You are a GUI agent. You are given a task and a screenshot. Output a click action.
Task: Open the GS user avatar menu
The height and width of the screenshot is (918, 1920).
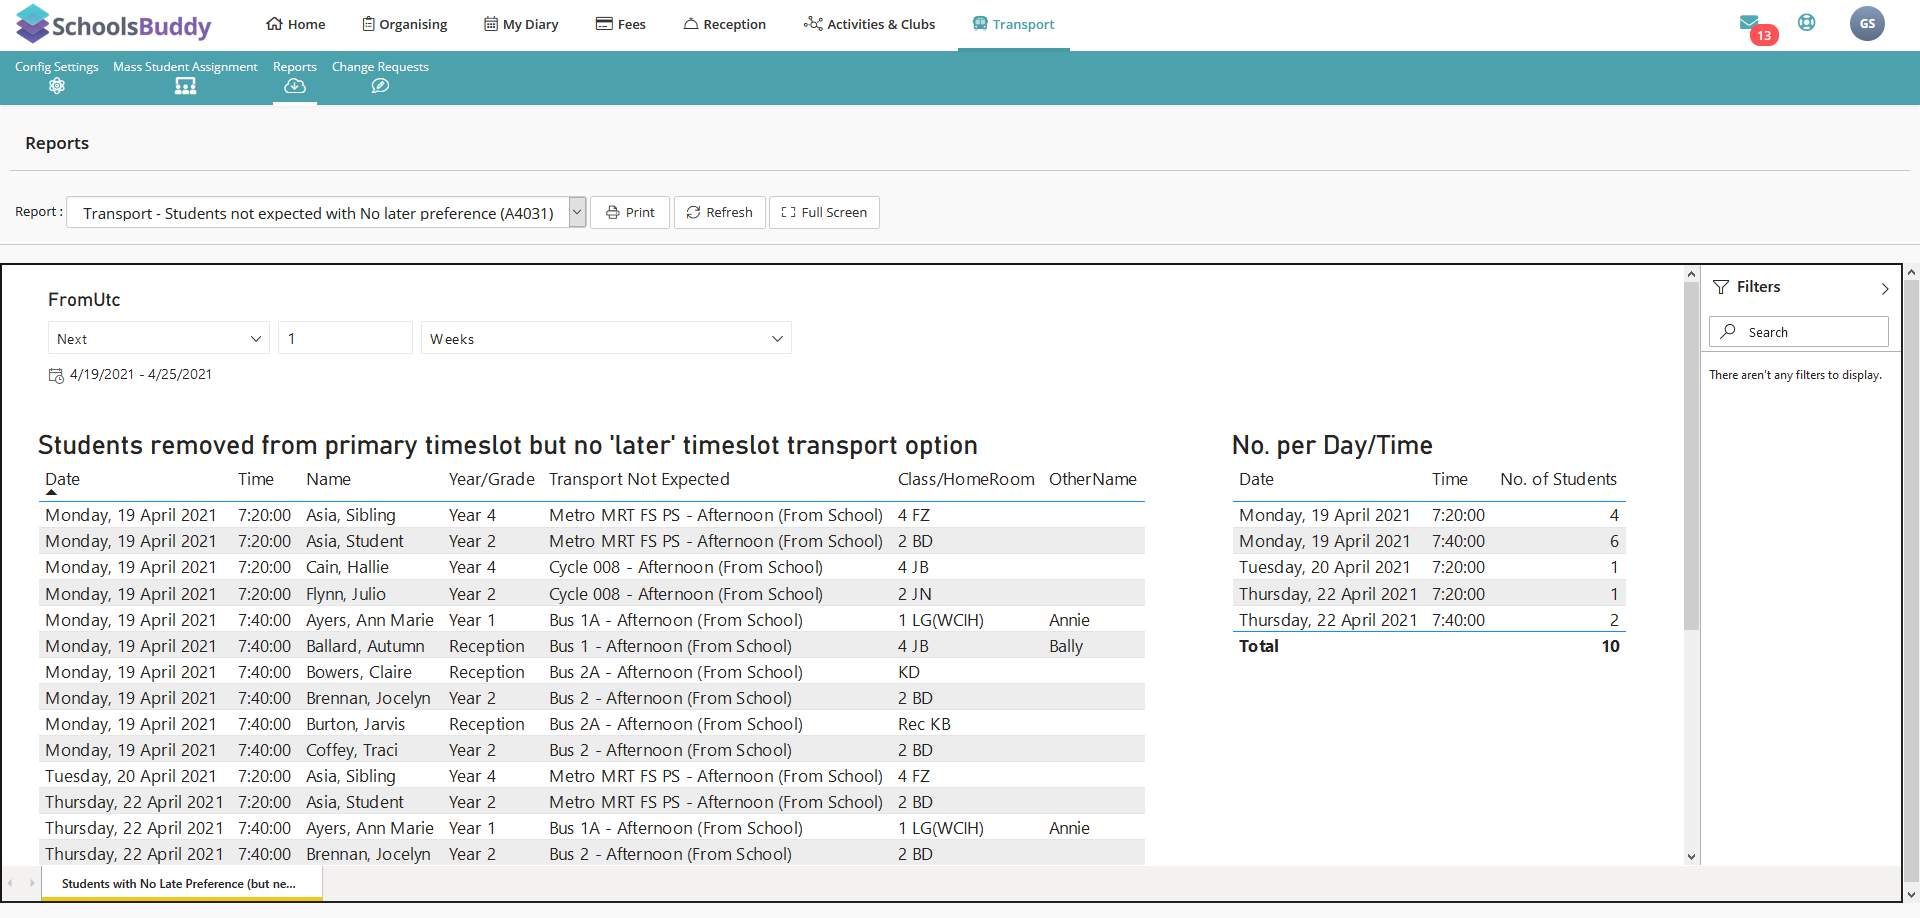coord(1866,24)
